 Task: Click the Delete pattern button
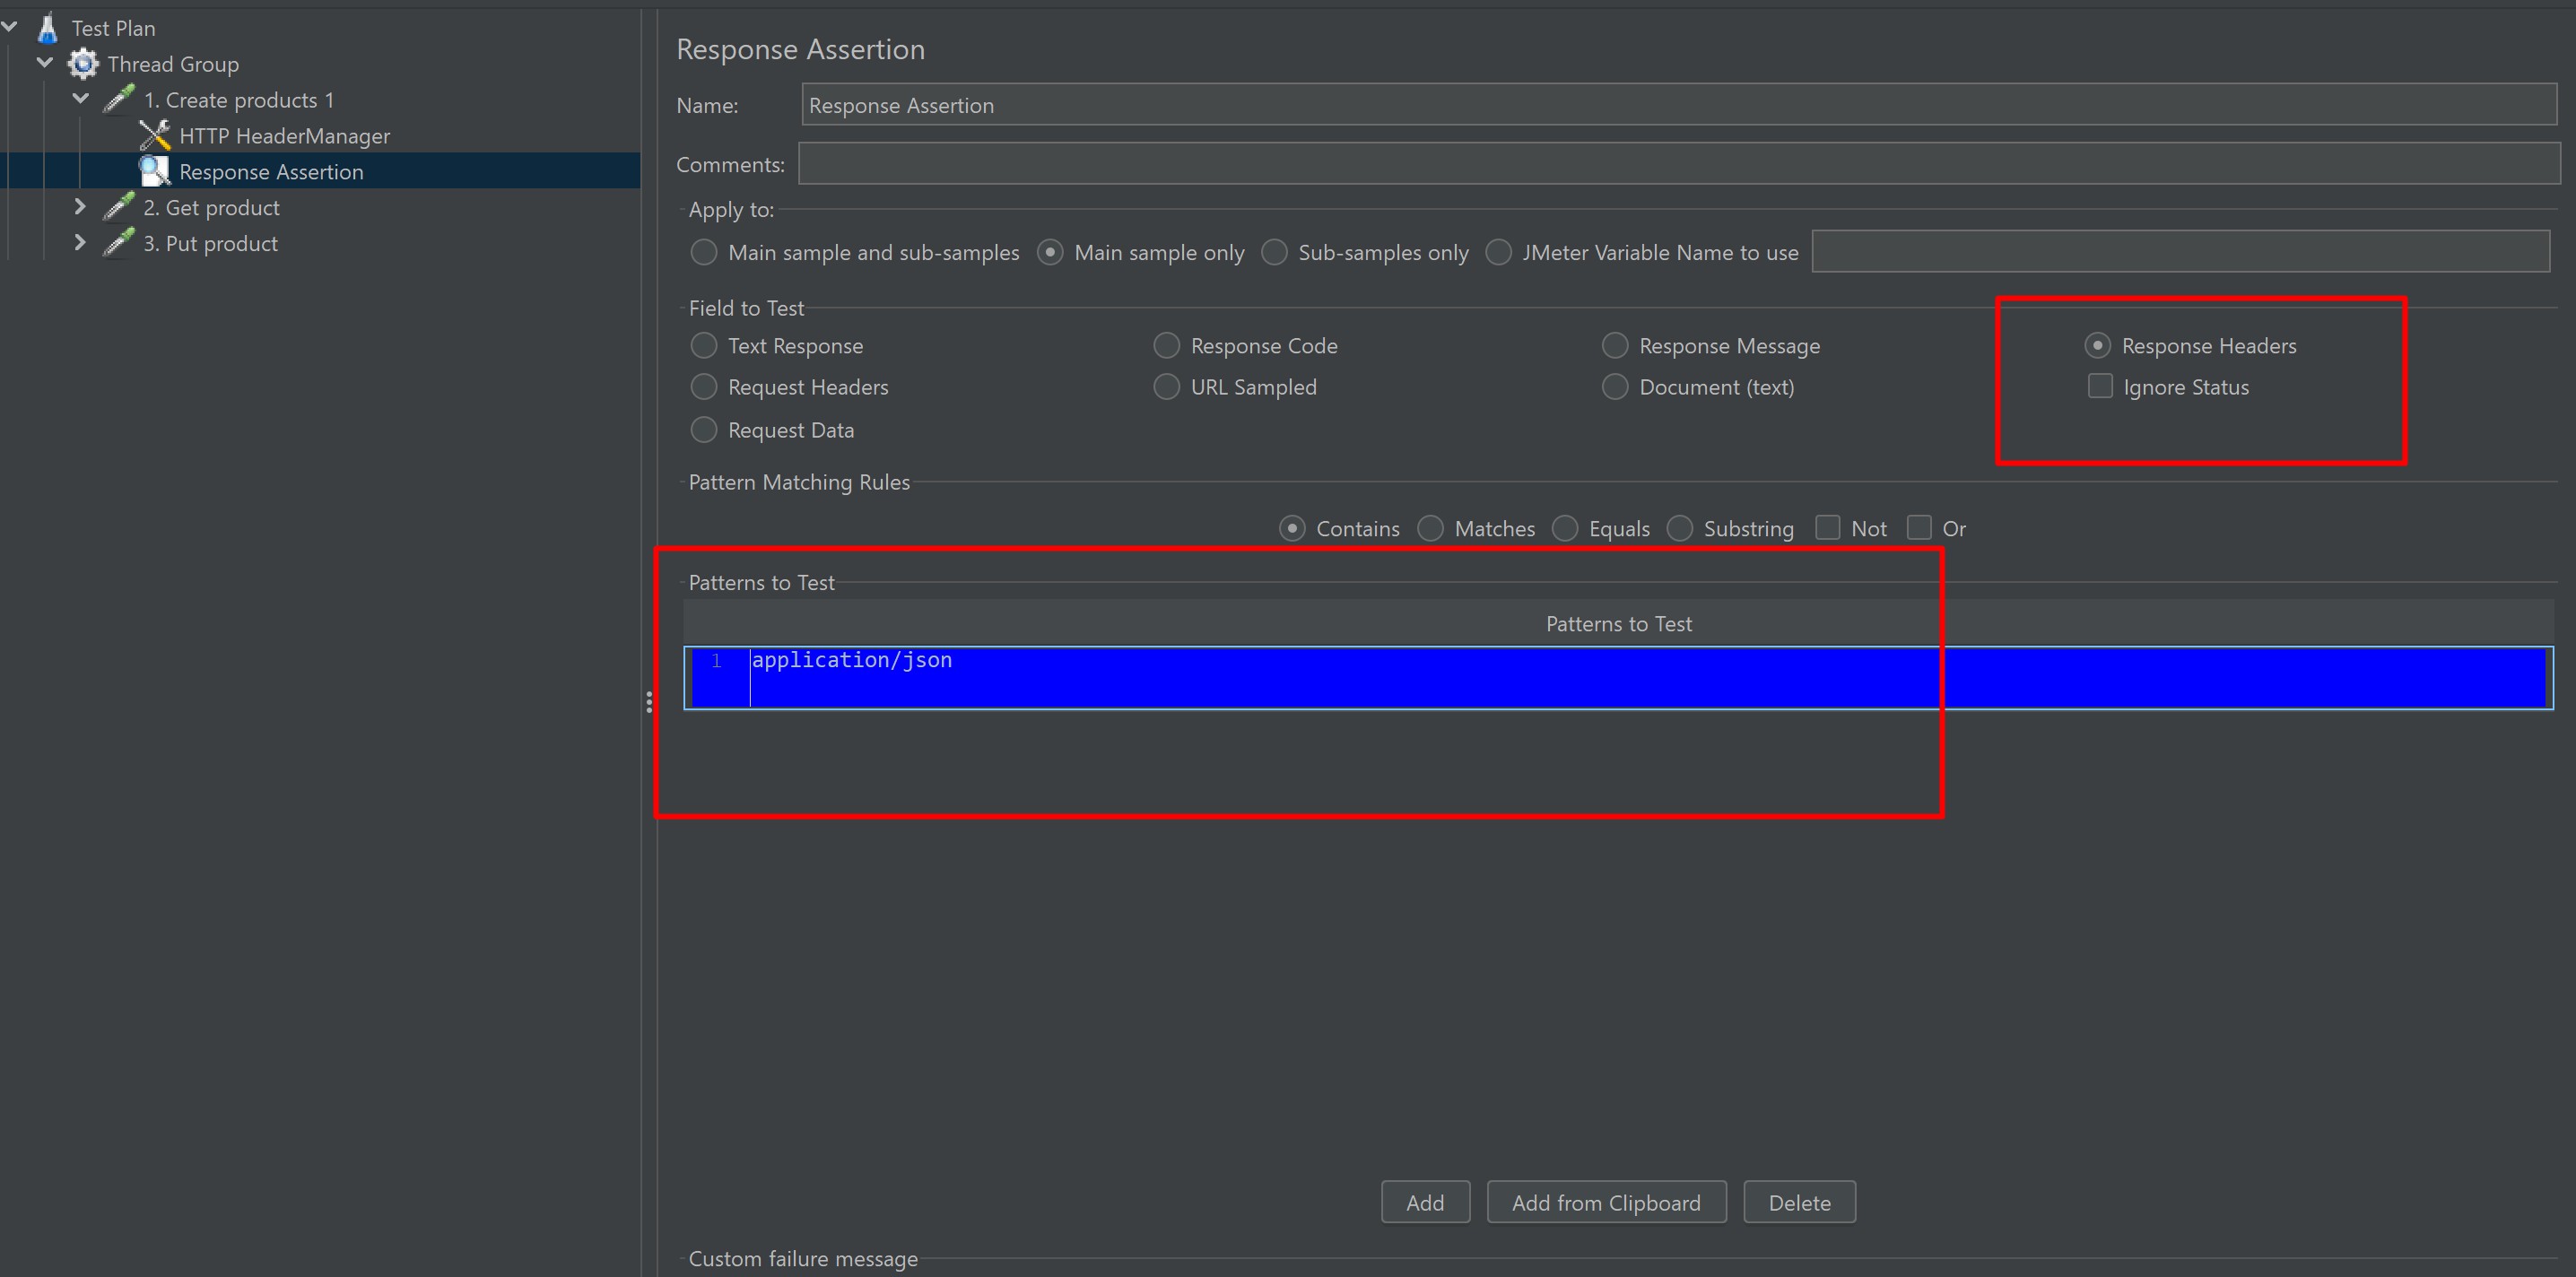coord(1799,1202)
